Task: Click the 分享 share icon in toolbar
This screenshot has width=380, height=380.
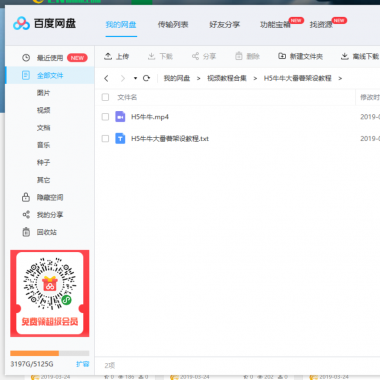Action: click(195, 56)
